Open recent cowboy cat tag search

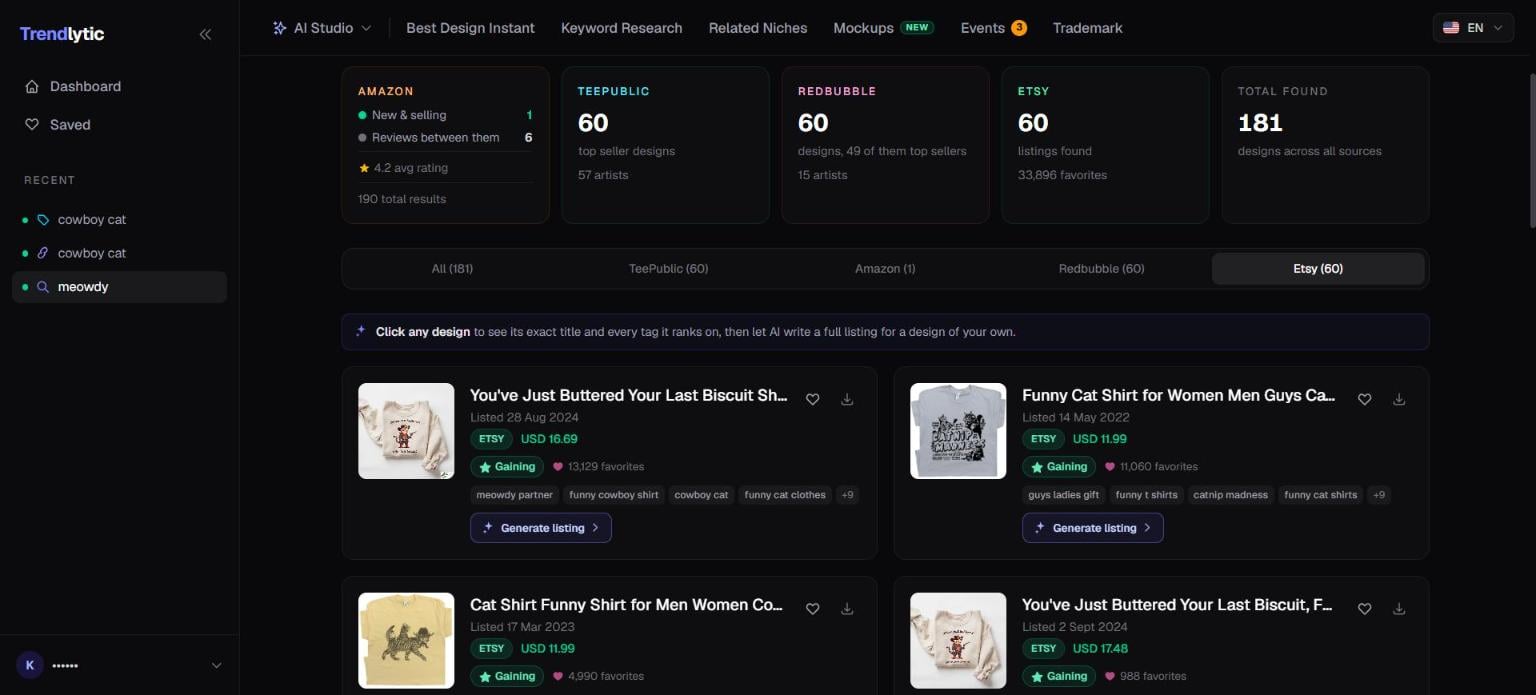click(119, 219)
